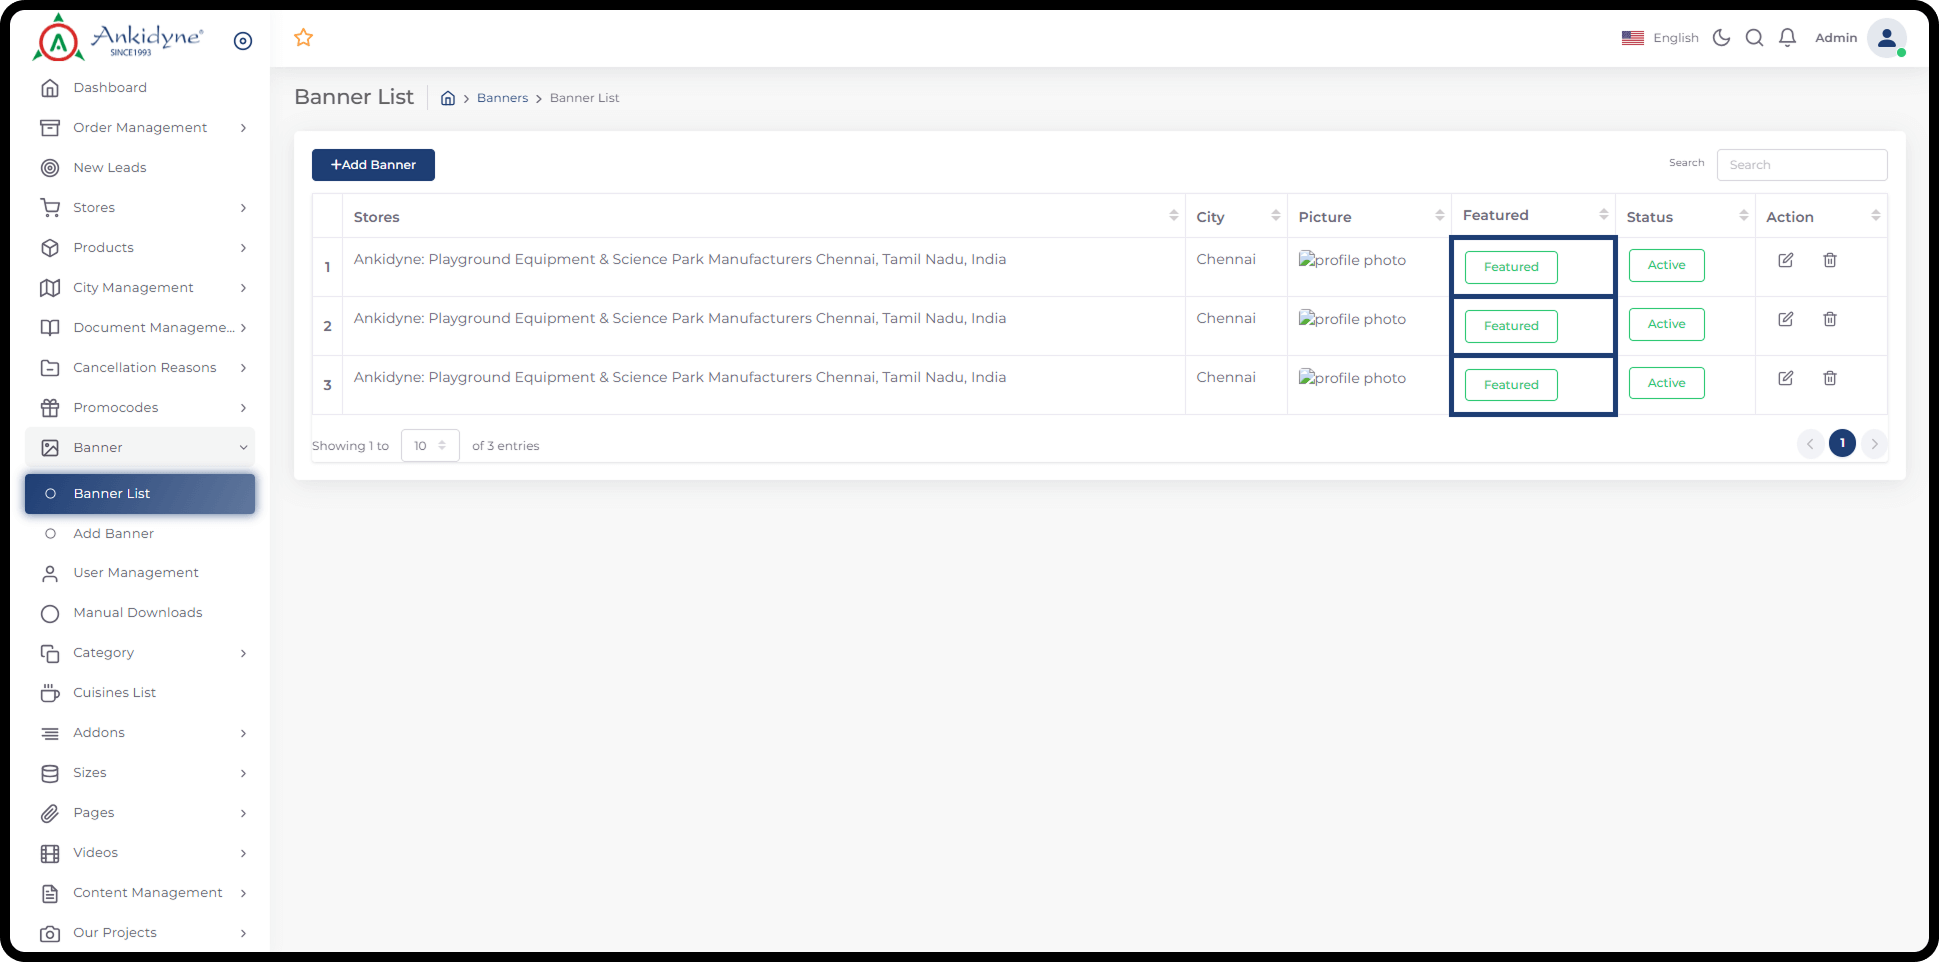Toggle the Active status for row 2
Viewport: 1939px width, 962px height.
click(x=1666, y=324)
